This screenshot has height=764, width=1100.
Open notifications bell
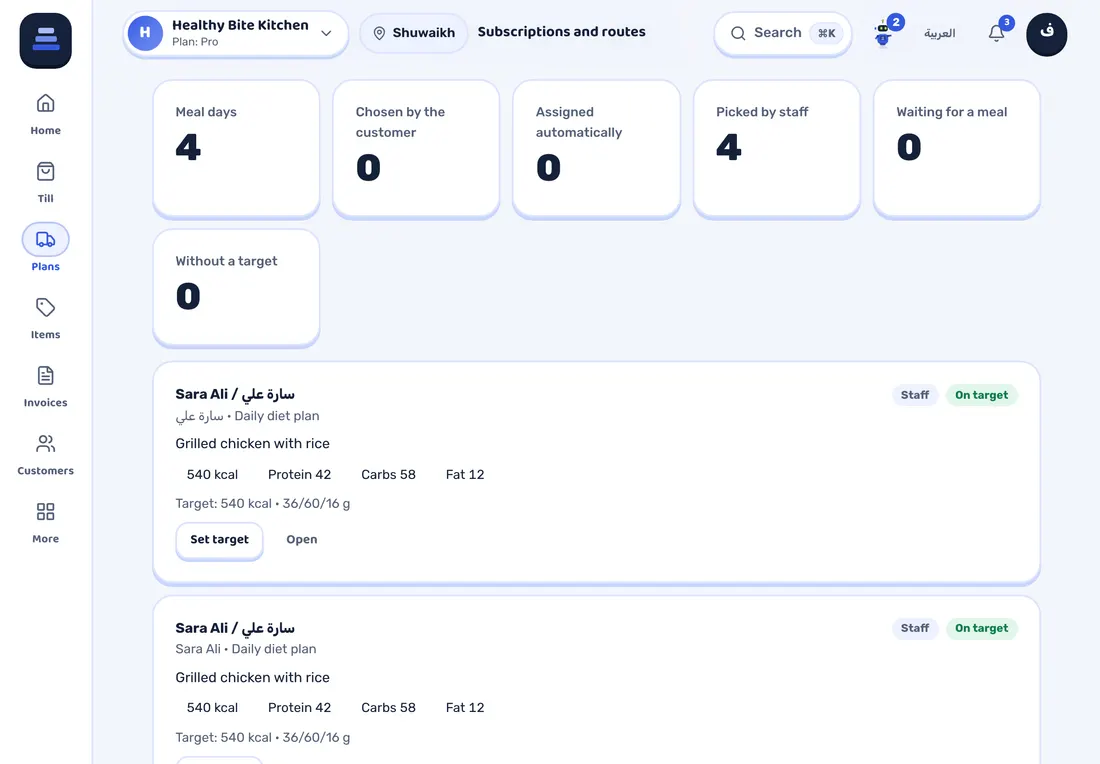point(996,33)
